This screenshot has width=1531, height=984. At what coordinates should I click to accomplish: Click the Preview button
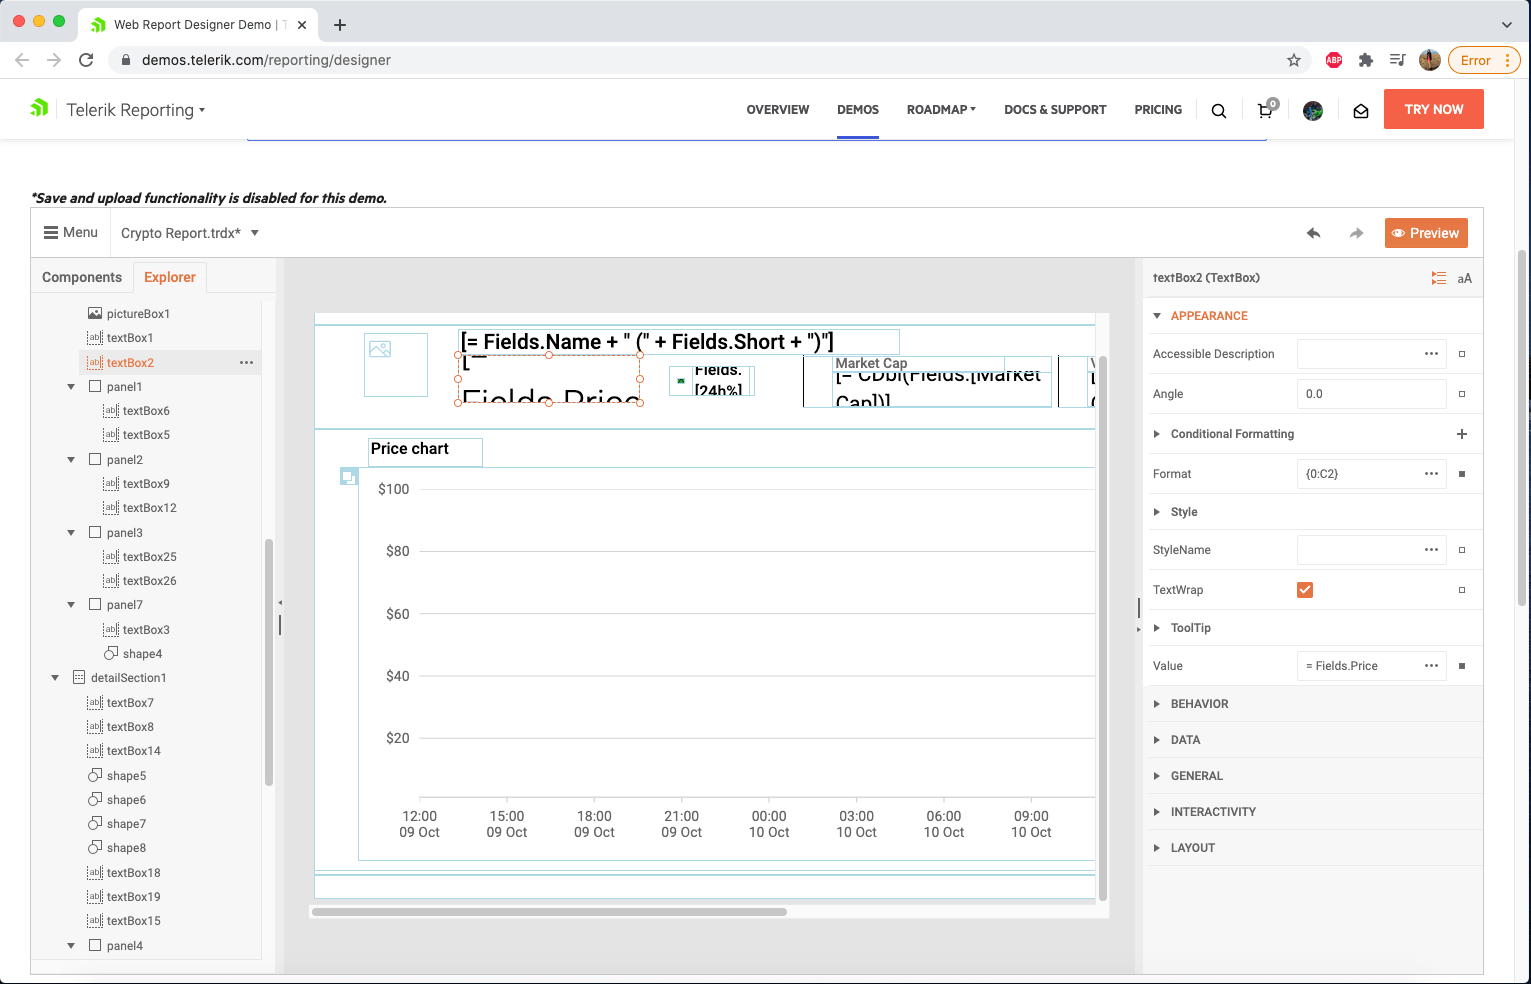click(1426, 232)
